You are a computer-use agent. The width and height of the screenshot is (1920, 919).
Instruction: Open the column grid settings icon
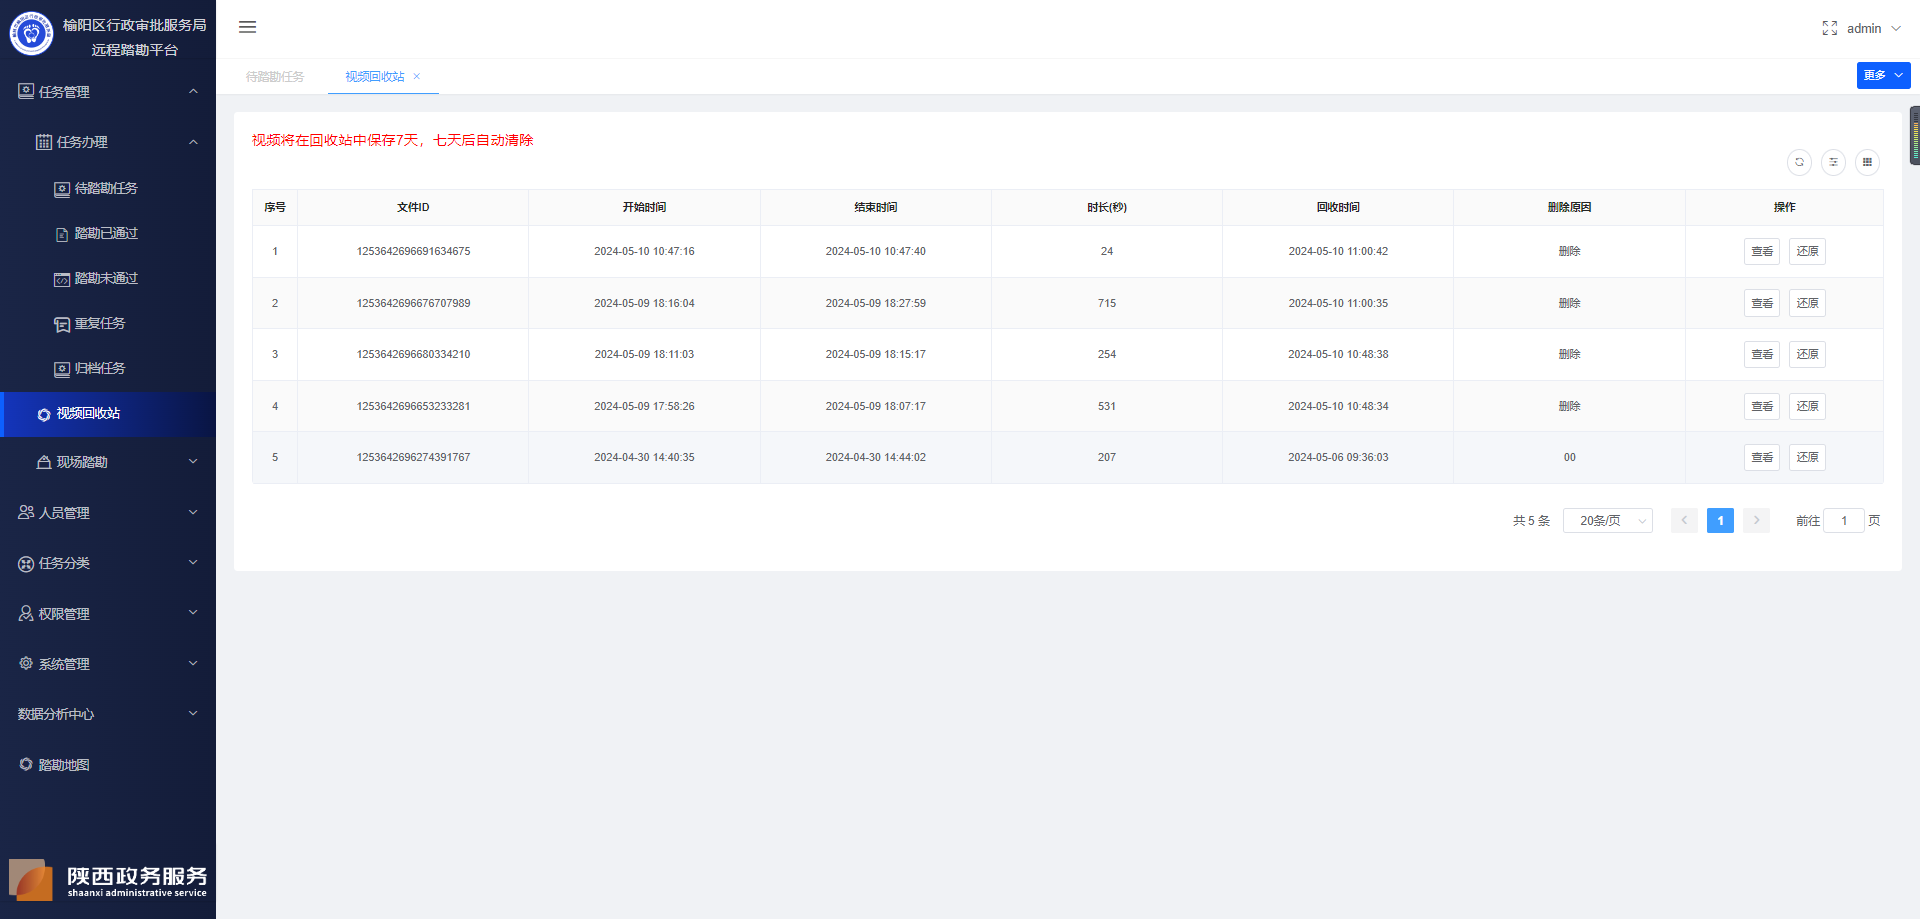click(1867, 162)
